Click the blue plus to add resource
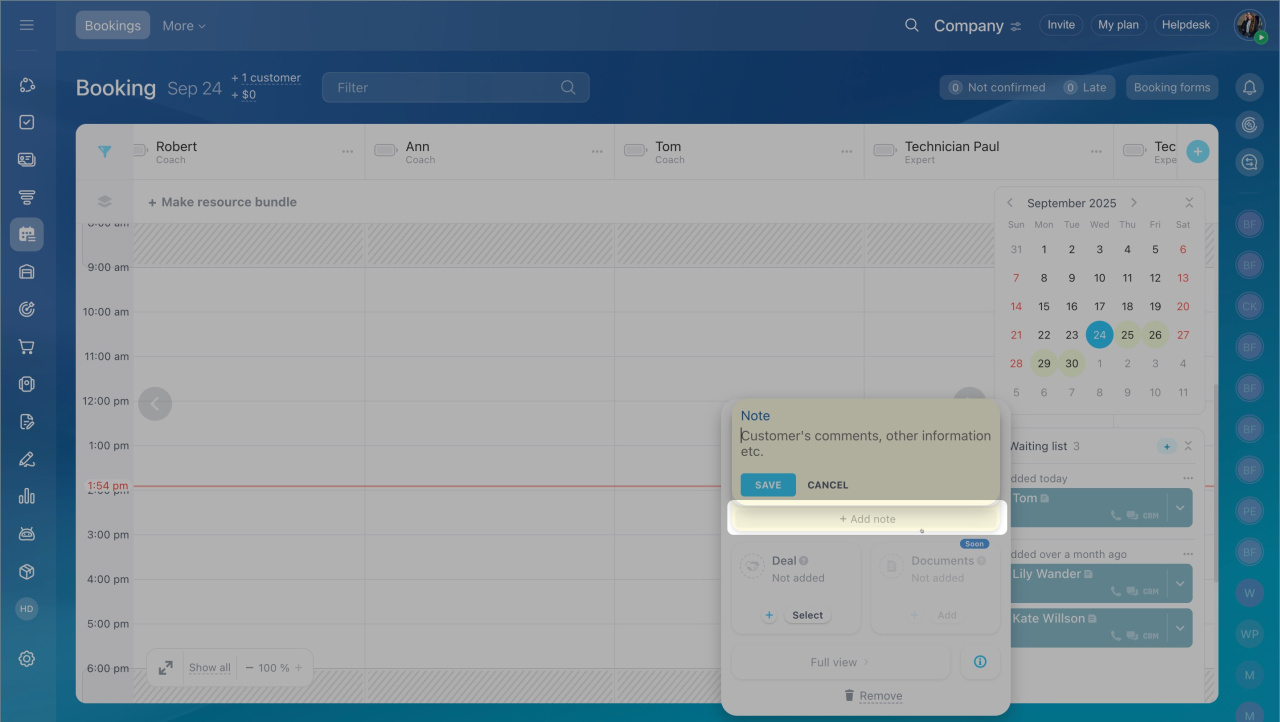The height and width of the screenshot is (722, 1280). [1197, 152]
